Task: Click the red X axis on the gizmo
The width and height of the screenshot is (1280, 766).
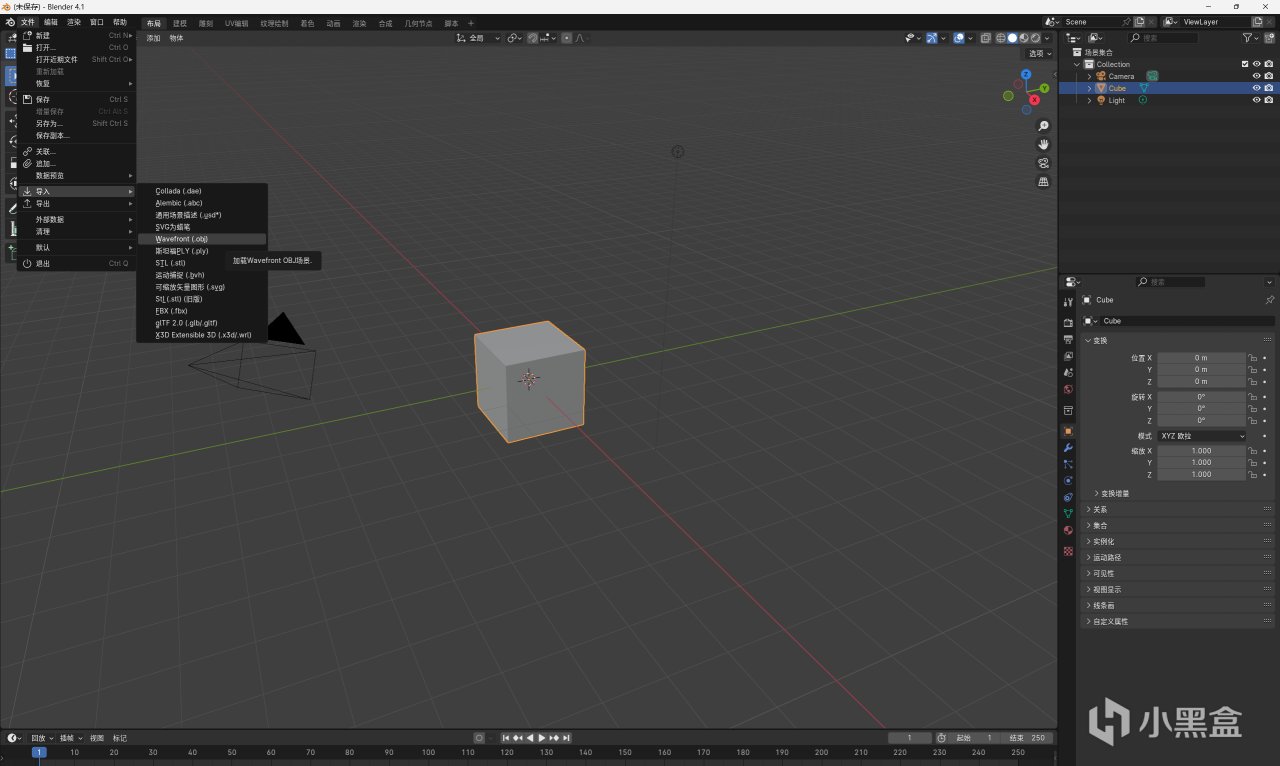Action: (x=1032, y=100)
